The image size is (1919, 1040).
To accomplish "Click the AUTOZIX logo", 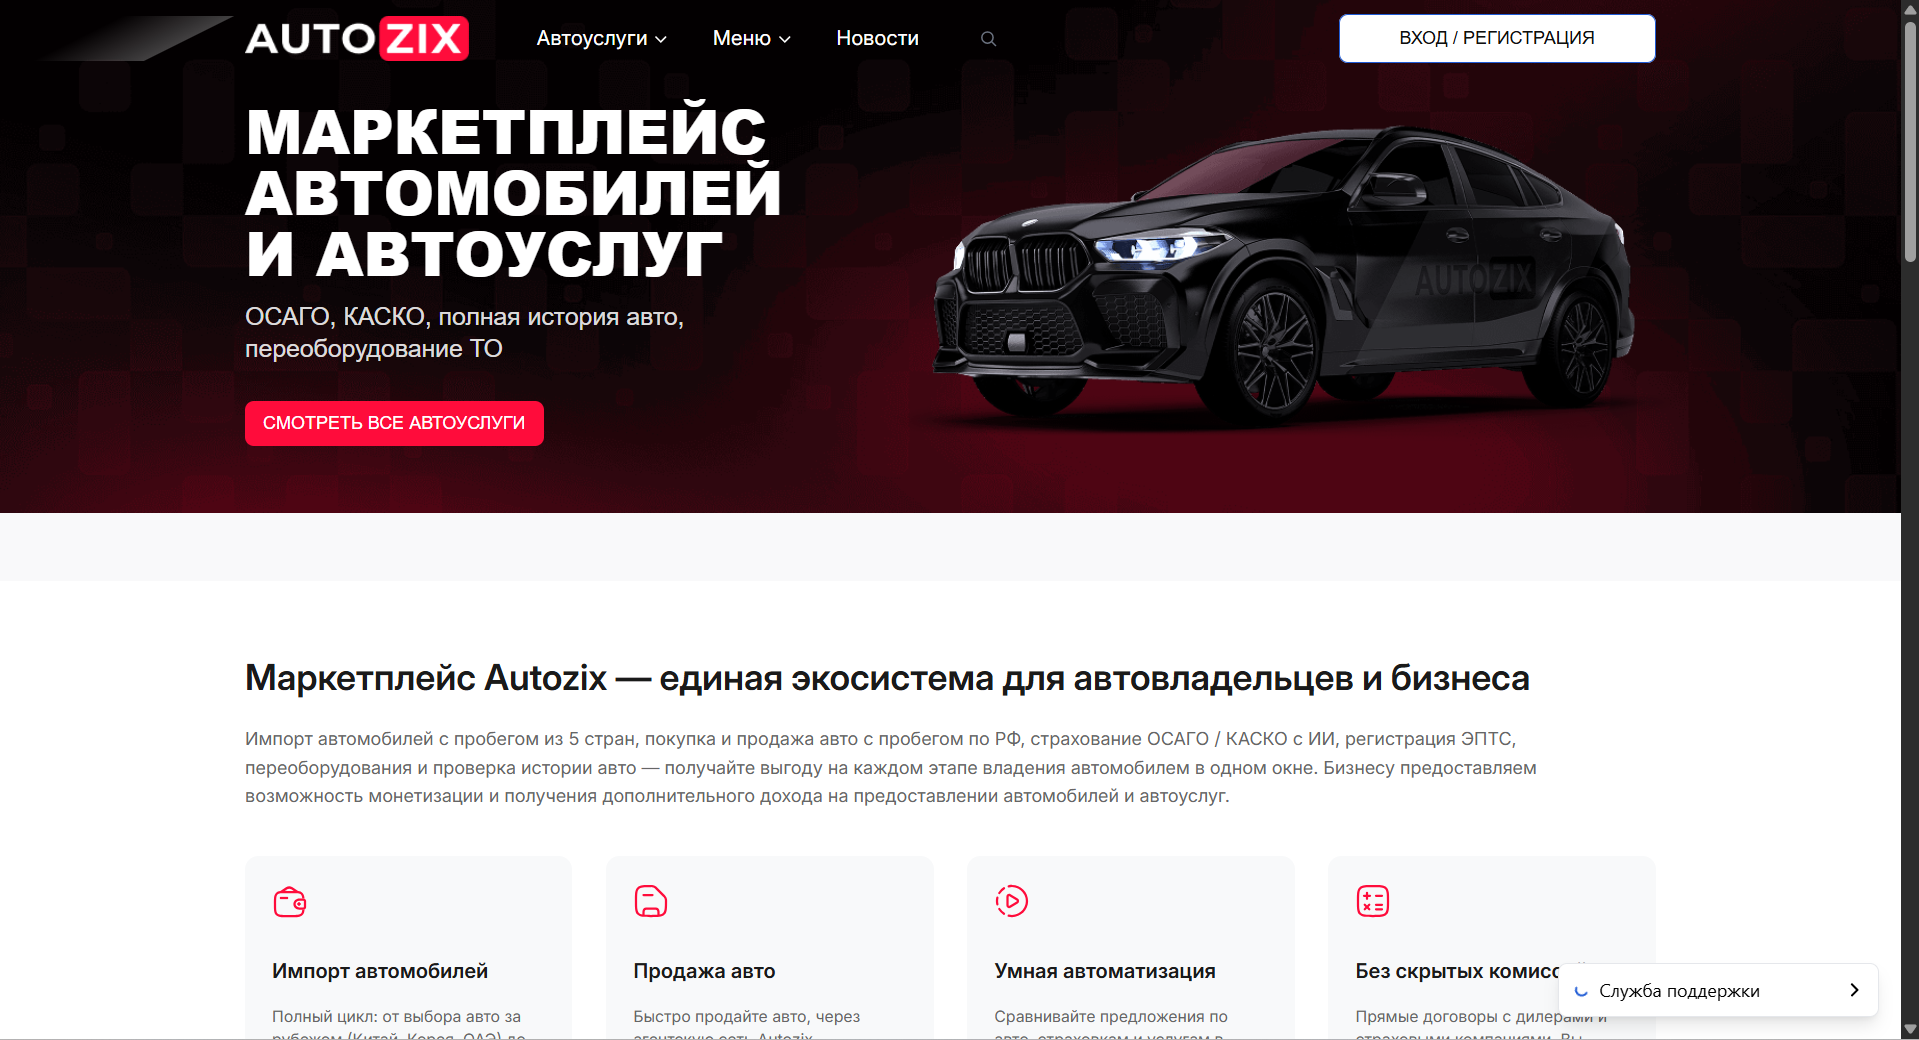I will click(x=357, y=39).
